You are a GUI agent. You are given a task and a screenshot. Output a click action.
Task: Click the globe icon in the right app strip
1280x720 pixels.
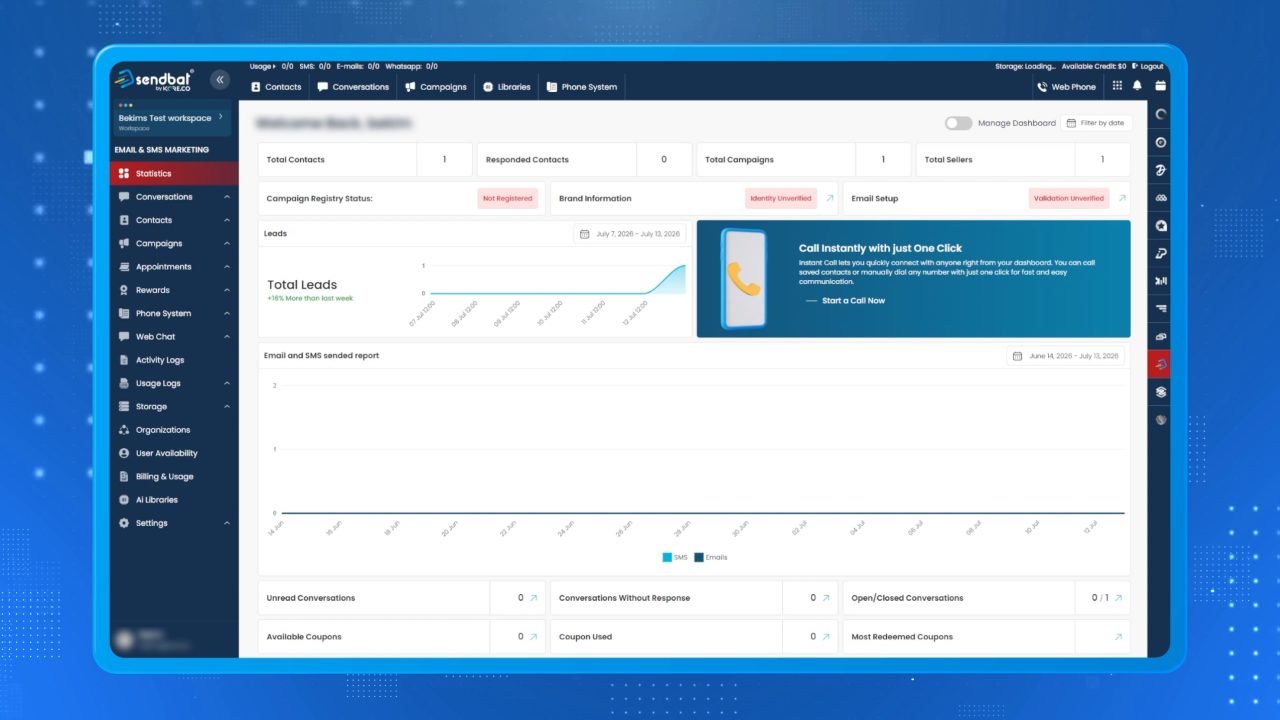[1160, 420]
